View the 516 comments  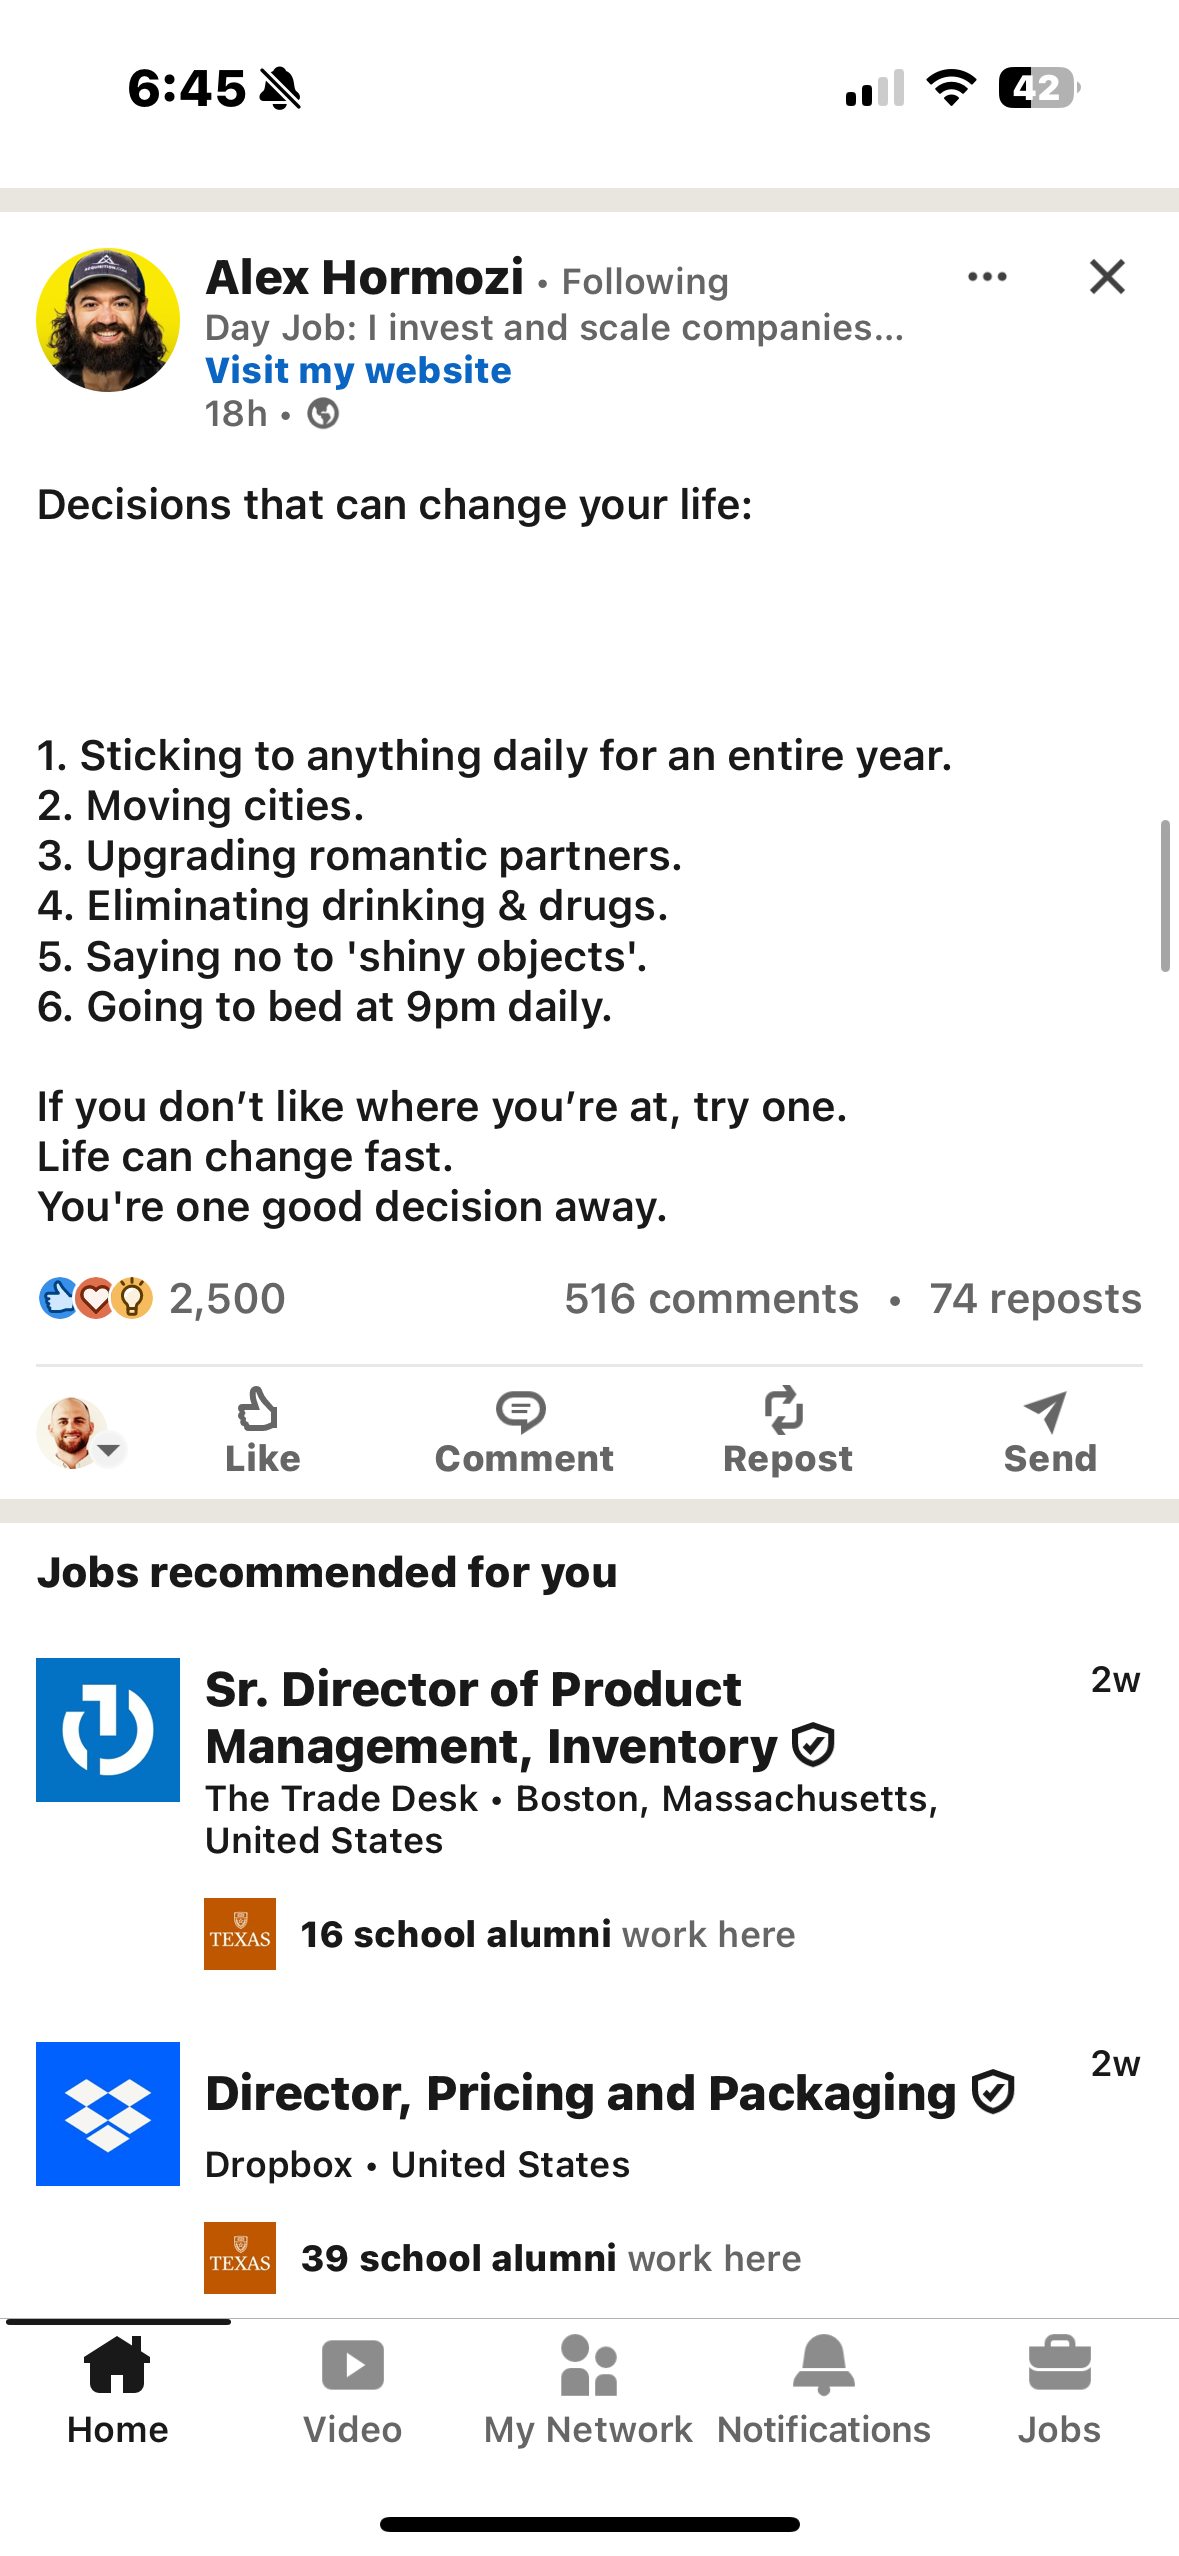[711, 1298]
